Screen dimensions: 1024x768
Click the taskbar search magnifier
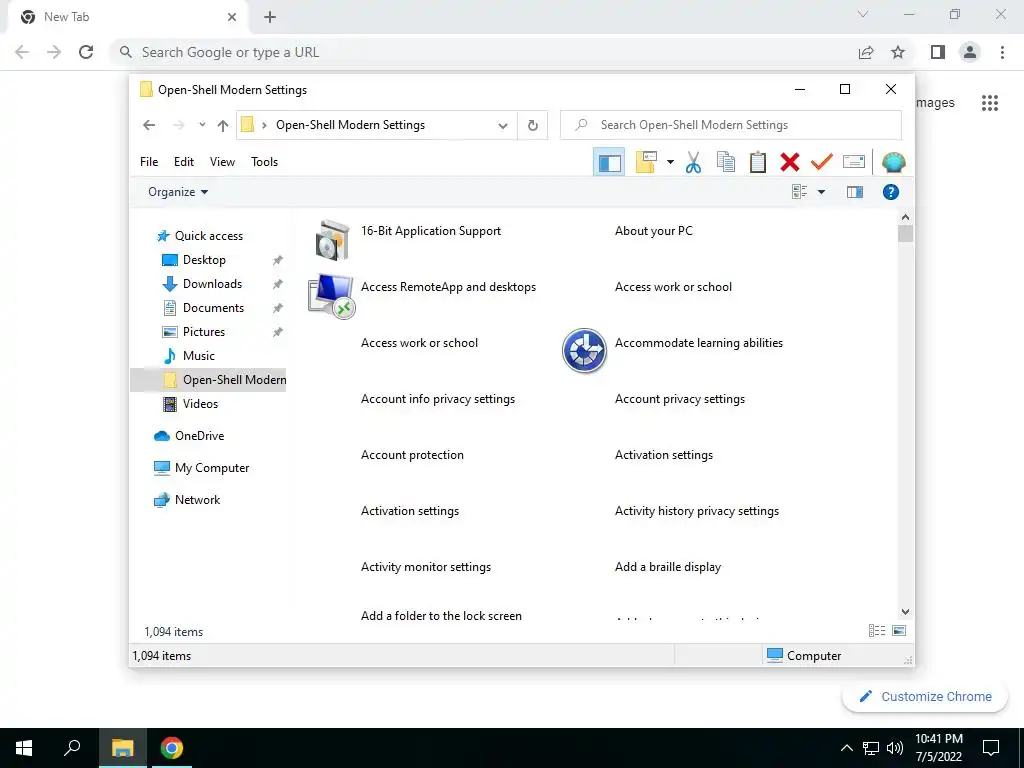point(72,748)
